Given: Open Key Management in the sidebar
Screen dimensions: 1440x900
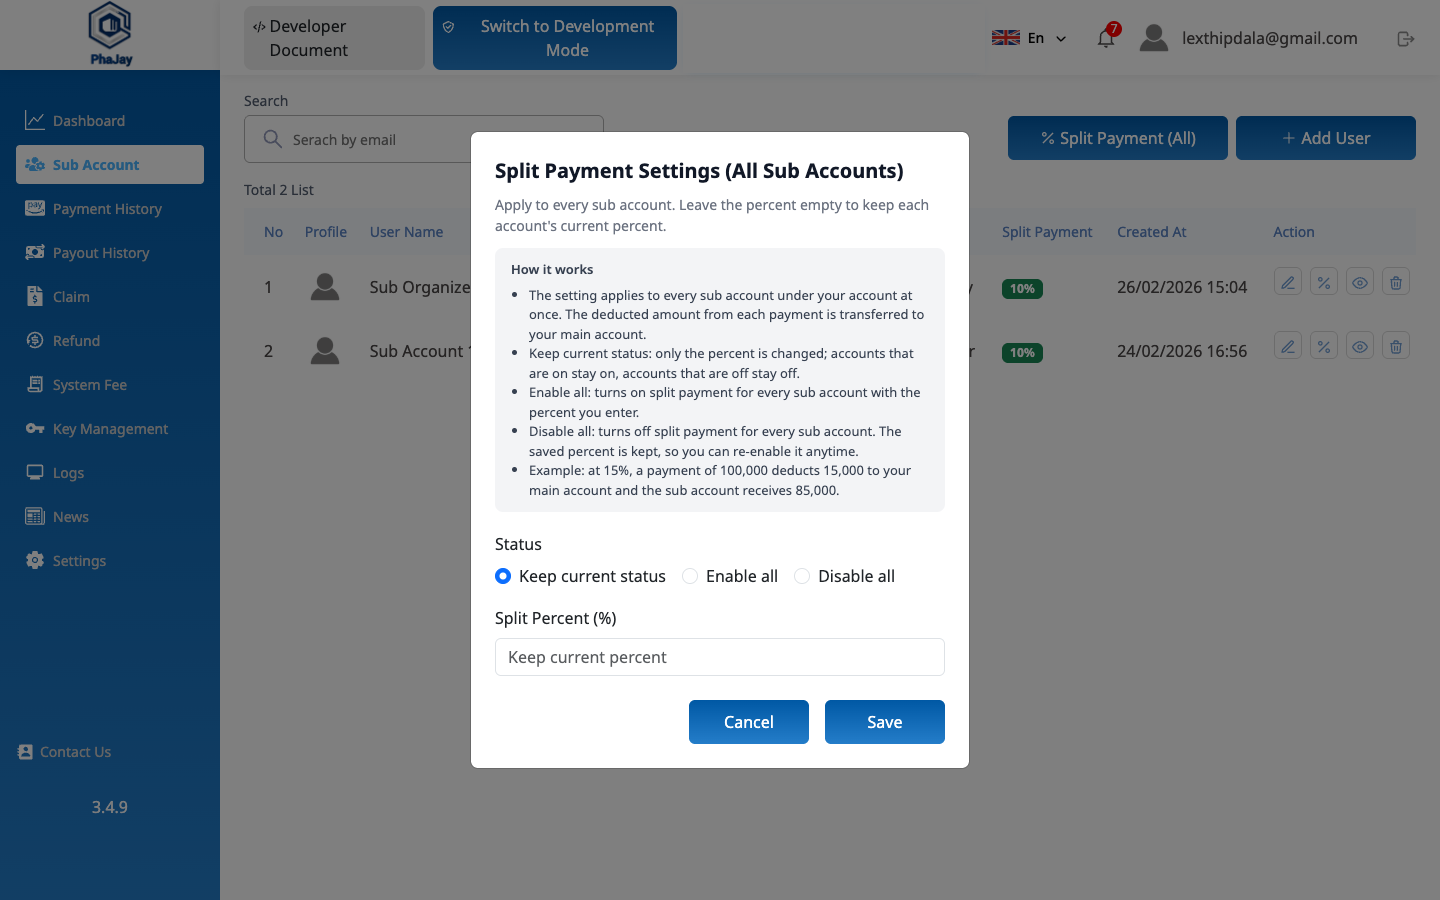Looking at the screenshot, I should 110,429.
